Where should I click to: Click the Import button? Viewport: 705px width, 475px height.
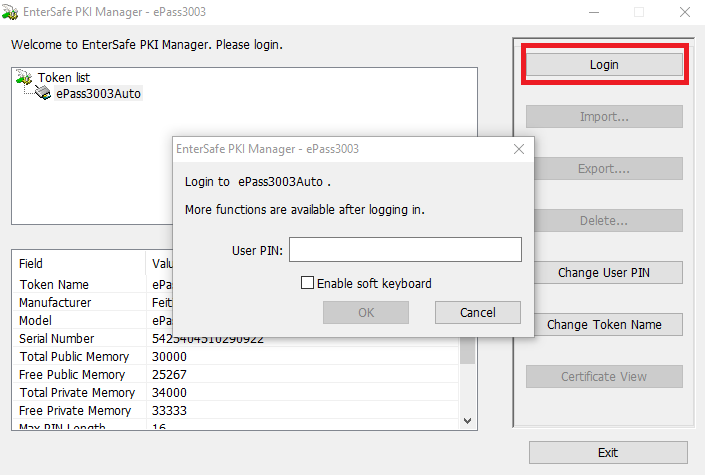[605, 117]
